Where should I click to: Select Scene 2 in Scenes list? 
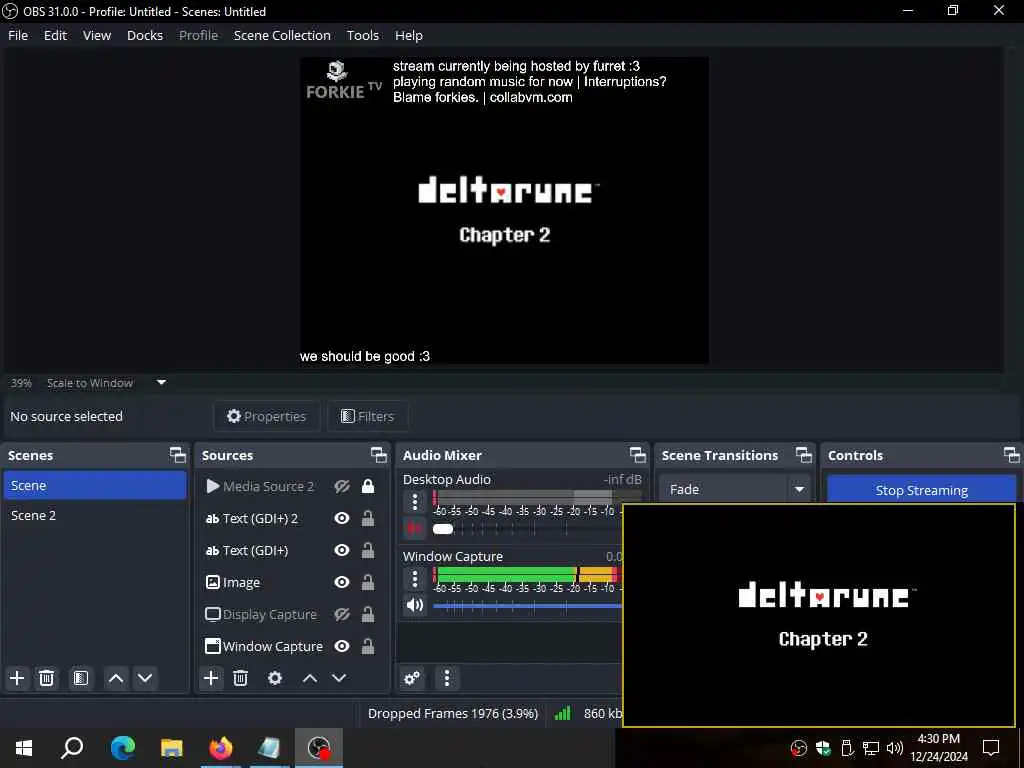pyautogui.click(x=95, y=515)
